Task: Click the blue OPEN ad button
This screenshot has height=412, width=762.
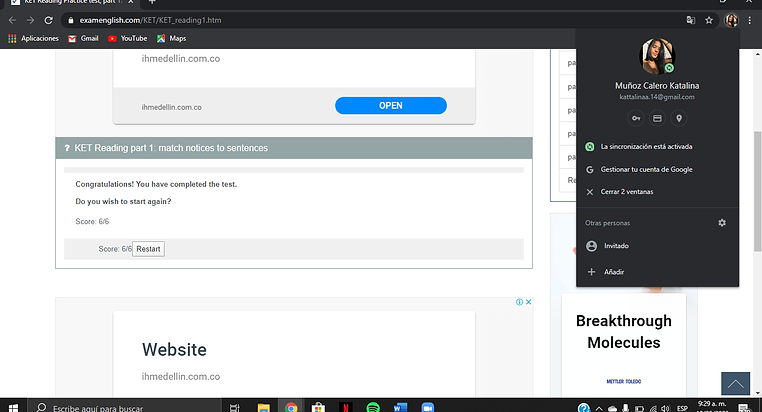Action: click(x=391, y=105)
